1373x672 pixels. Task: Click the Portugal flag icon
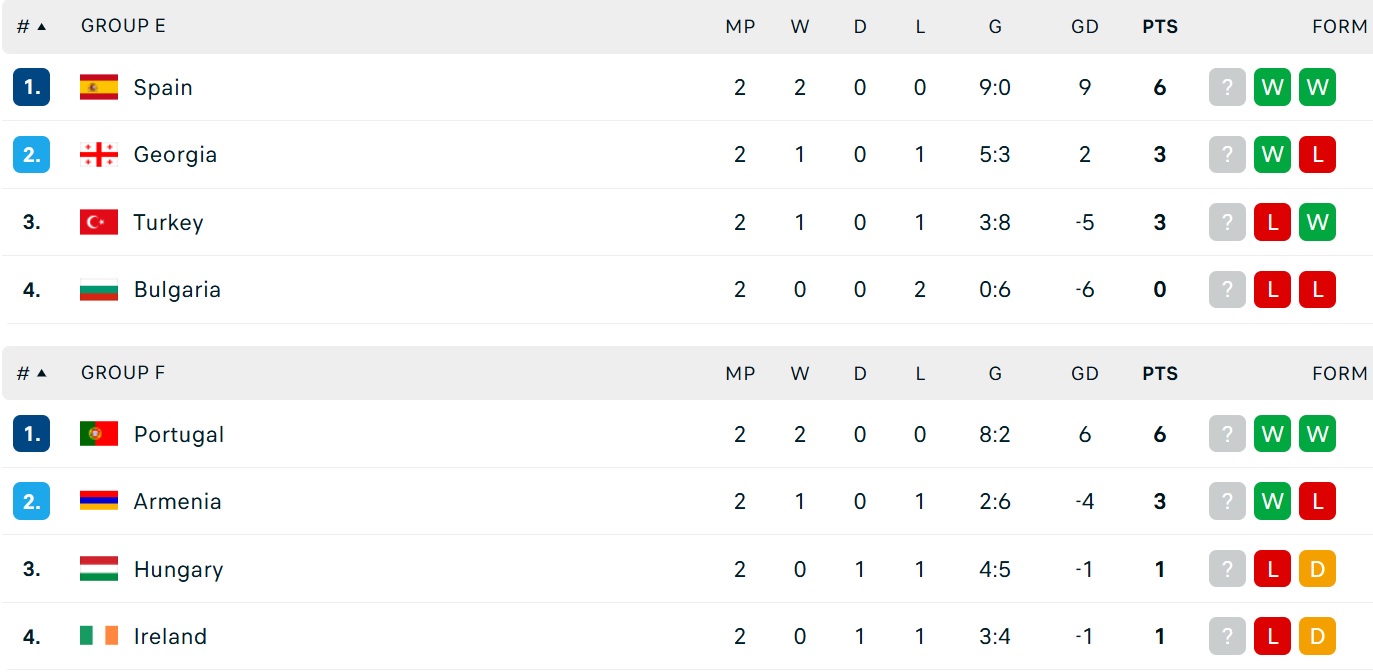tap(99, 434)
